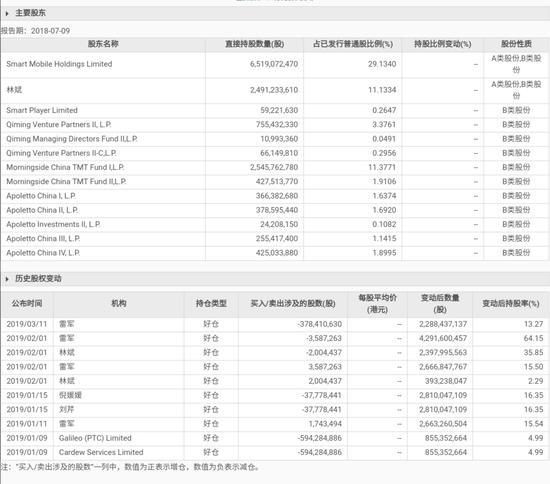Select the 报告期 2018-07-09 date text
Screen dimensions: 550x484
pos(51,31)
